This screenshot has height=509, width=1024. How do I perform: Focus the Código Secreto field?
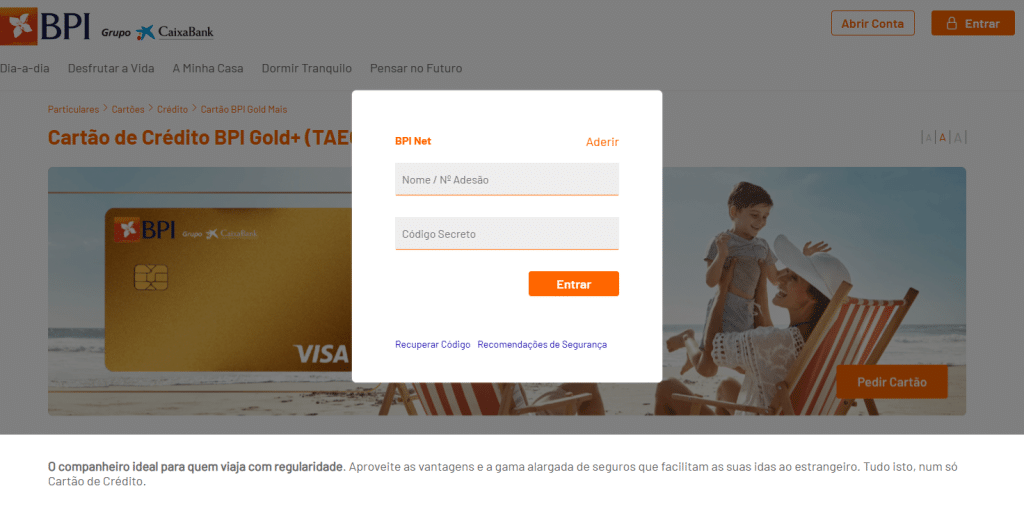(507, 233)
